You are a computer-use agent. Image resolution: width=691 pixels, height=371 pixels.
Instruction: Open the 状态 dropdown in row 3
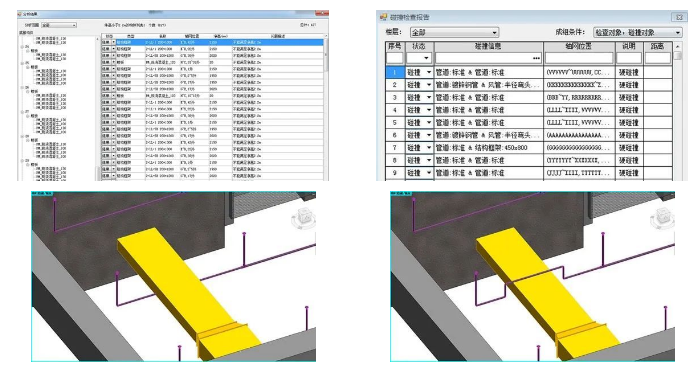[x=428, y=97]
